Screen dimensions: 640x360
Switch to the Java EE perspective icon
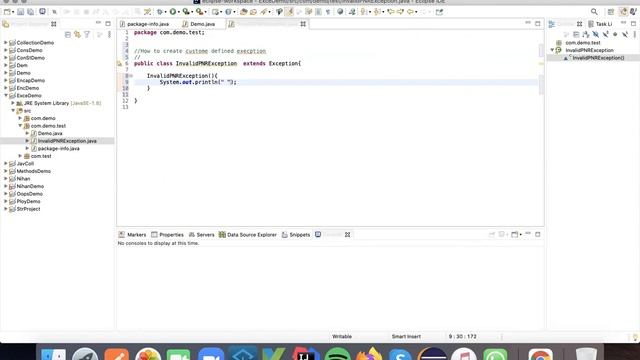pos(623,12)
